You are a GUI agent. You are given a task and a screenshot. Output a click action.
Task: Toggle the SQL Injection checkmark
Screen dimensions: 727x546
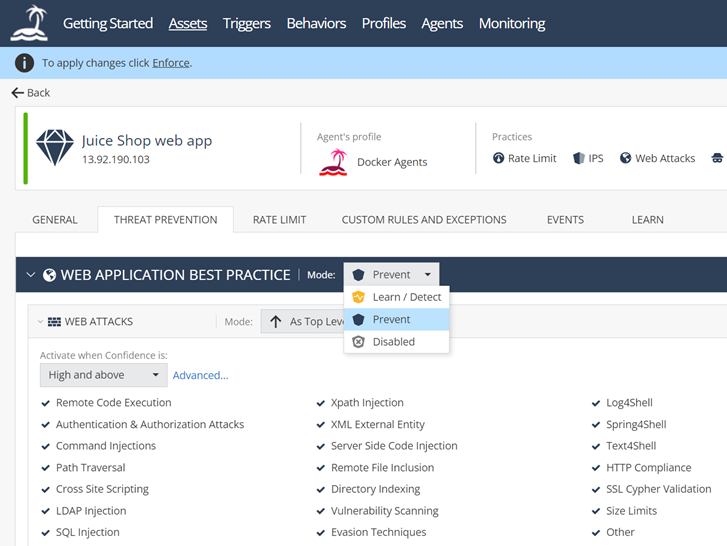(45, 533)
